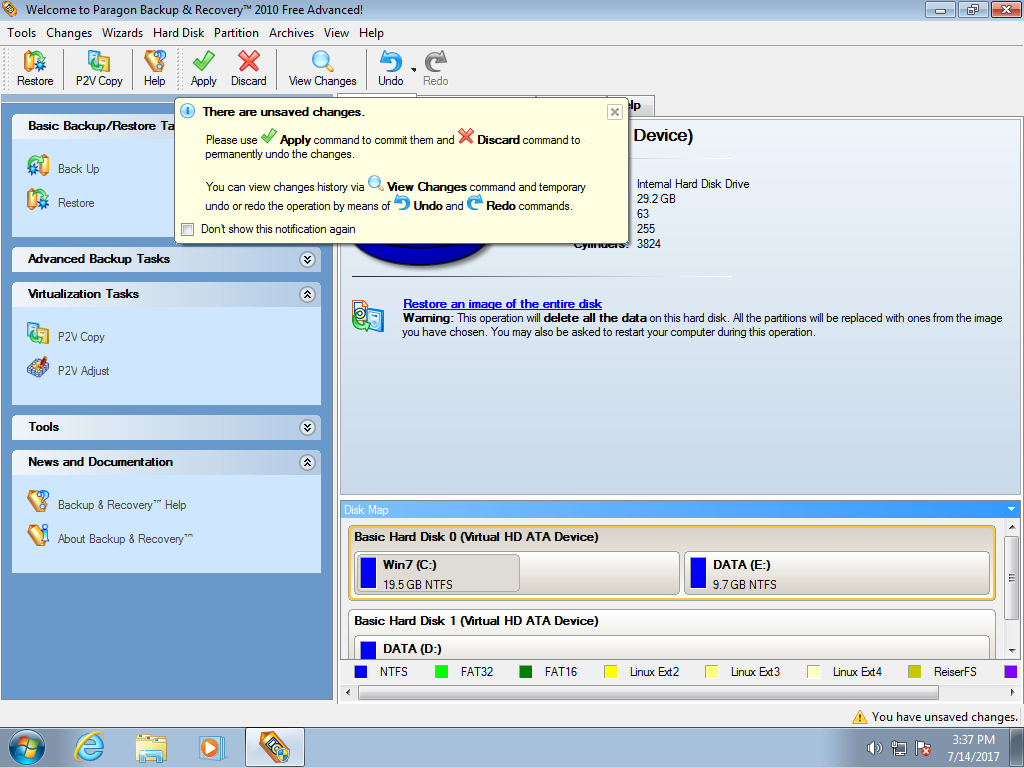
Task: Open the Undo history dropdown arrow
Action: (x=414, y=70)
